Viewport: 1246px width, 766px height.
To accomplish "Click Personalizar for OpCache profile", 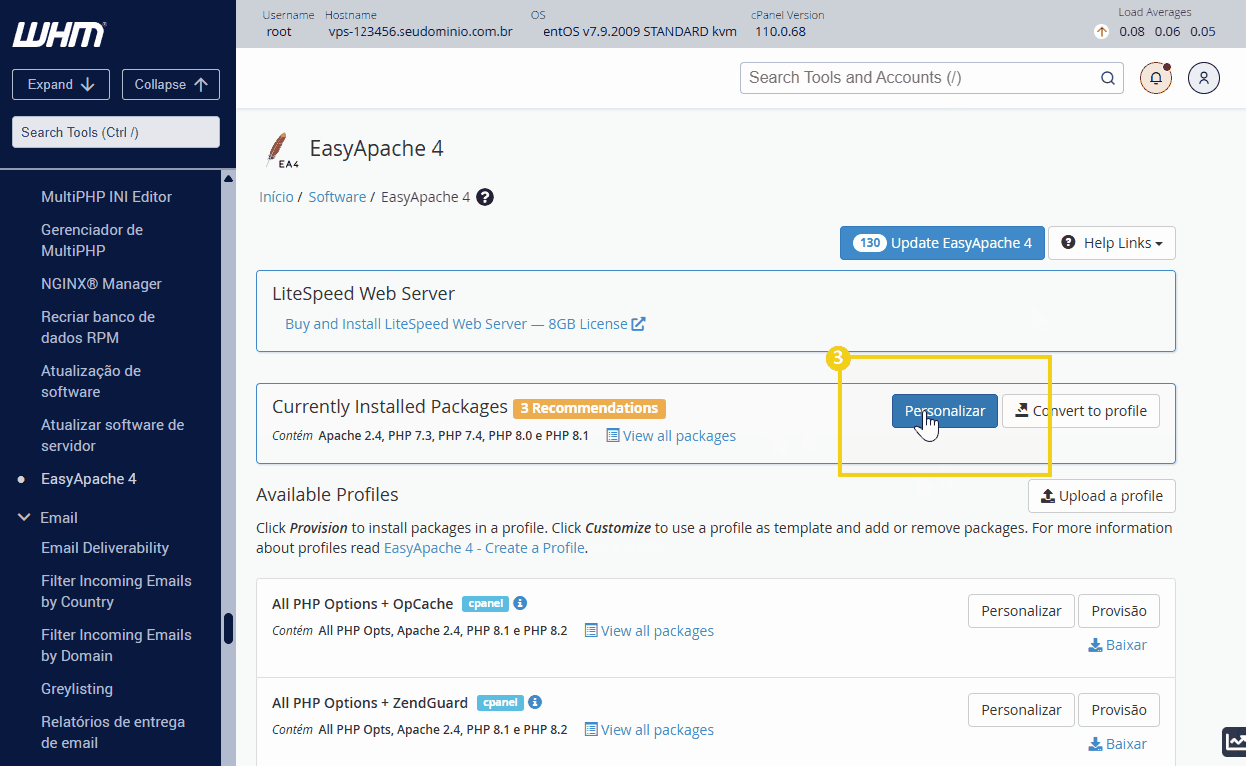I will pos(1021,611).
